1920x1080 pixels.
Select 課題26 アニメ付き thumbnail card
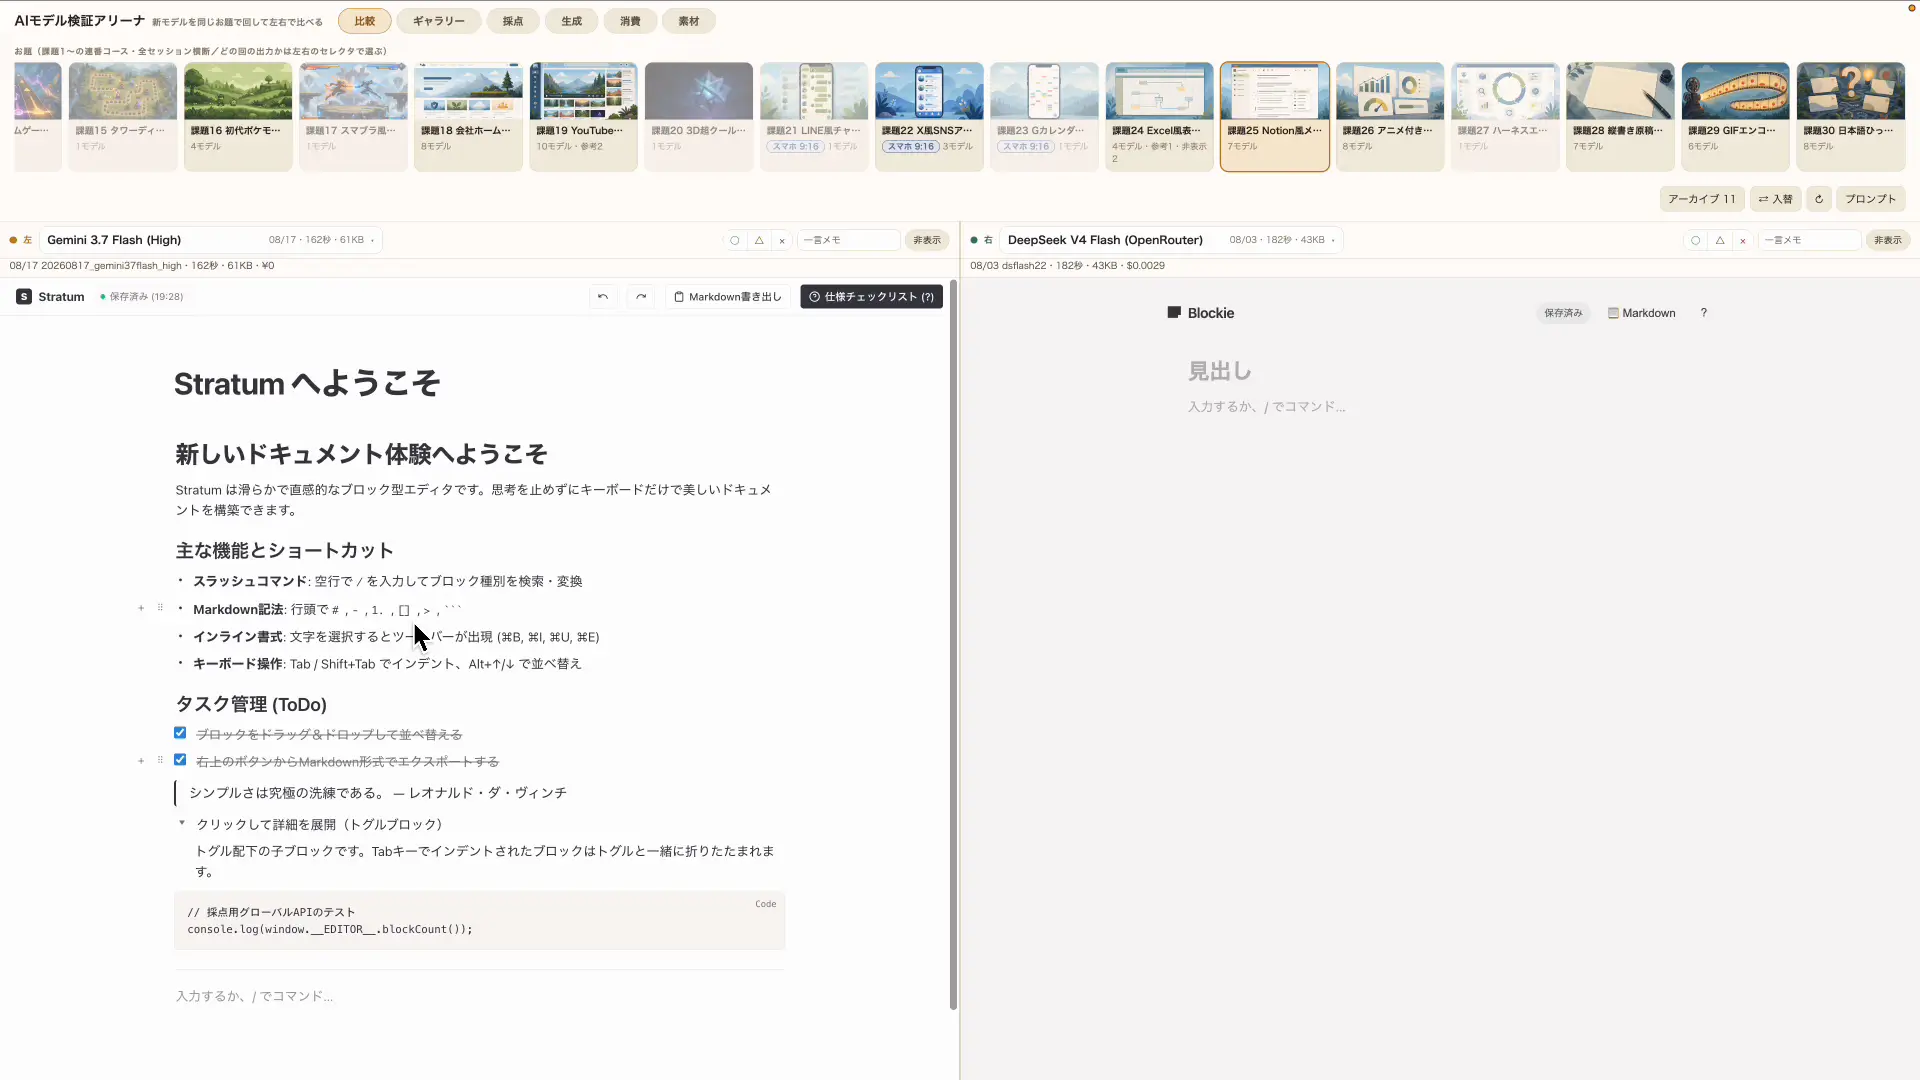(x=1390, y=116)
